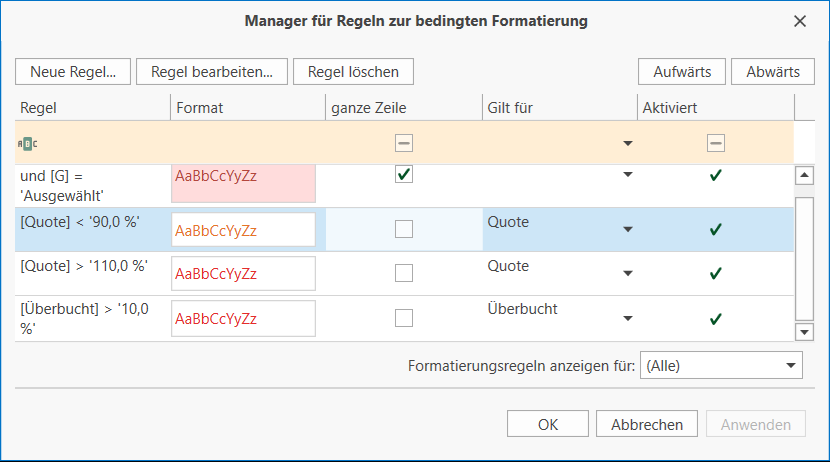Click the Aktiviert checkmark for the Überbucht rule
The height and width of the screenshot is (462, 830).
(x=715, y=319)
